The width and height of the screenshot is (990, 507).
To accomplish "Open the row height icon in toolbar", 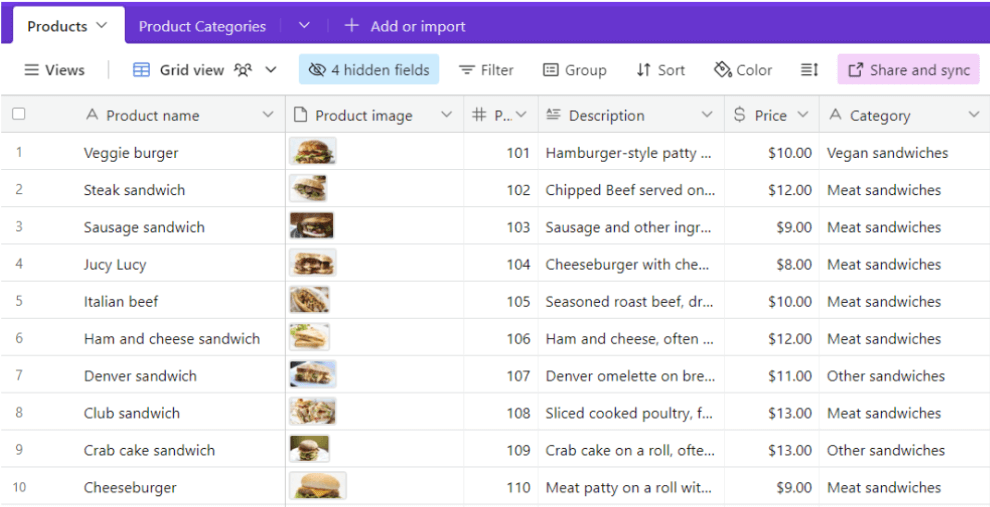I will 809,70.
